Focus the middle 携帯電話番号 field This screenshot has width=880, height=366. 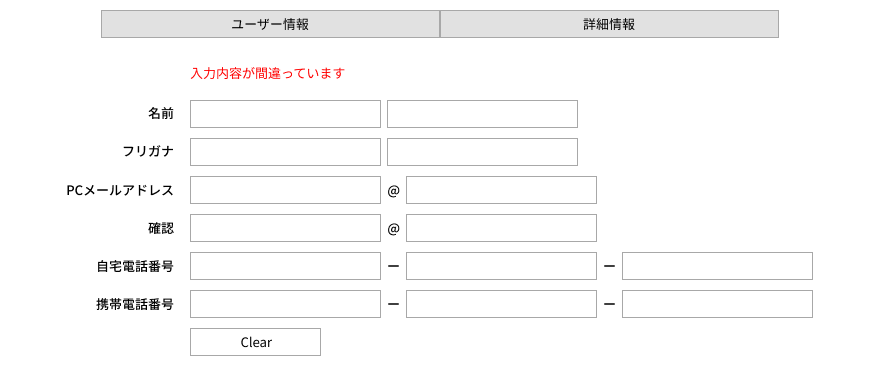pyautogui.click(x=501, y=304)
